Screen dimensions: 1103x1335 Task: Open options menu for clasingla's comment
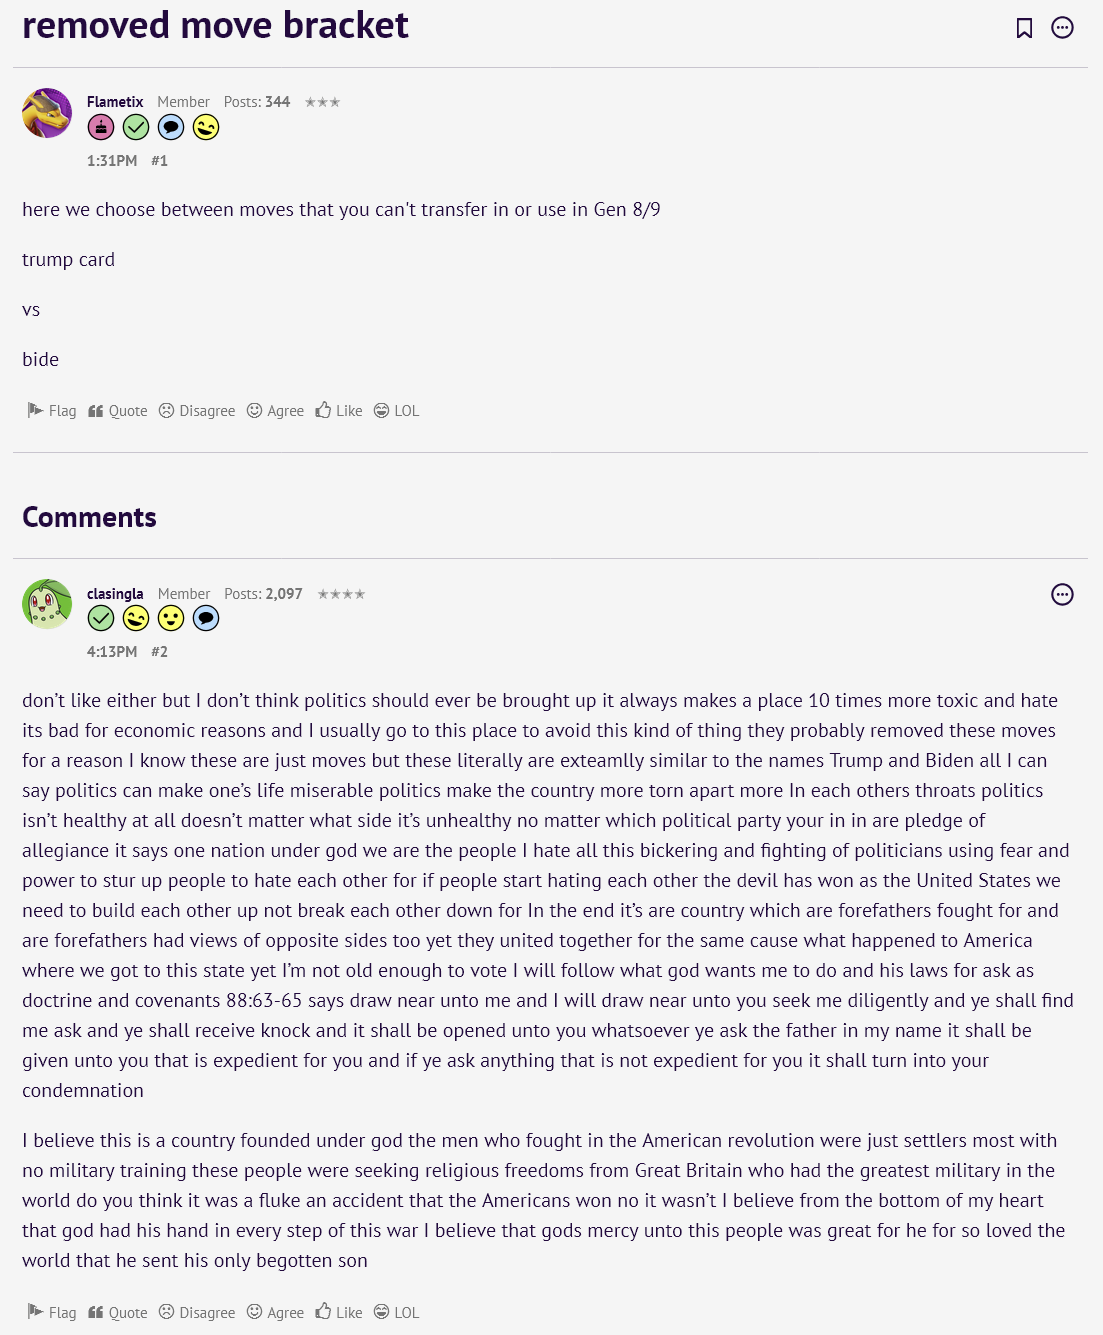[1062, 595]
